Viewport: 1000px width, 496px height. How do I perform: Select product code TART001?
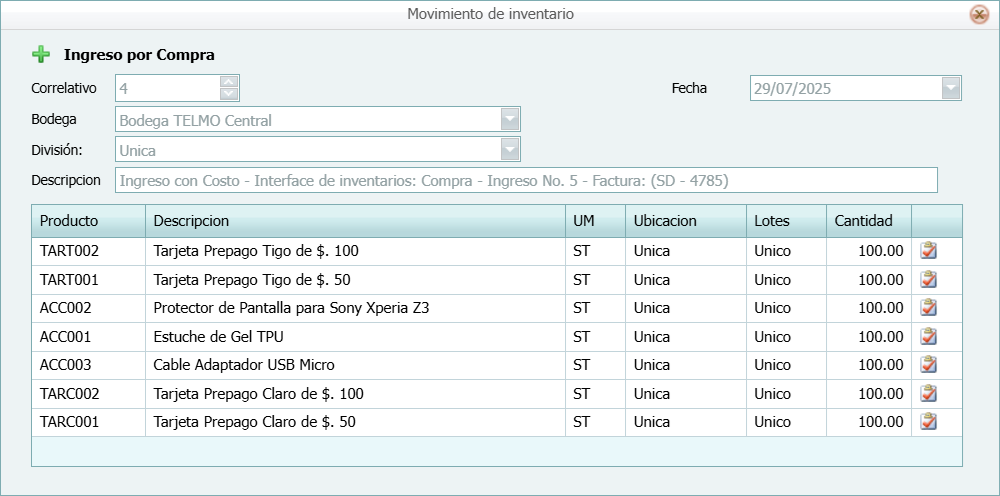click(x=70, y=280)
